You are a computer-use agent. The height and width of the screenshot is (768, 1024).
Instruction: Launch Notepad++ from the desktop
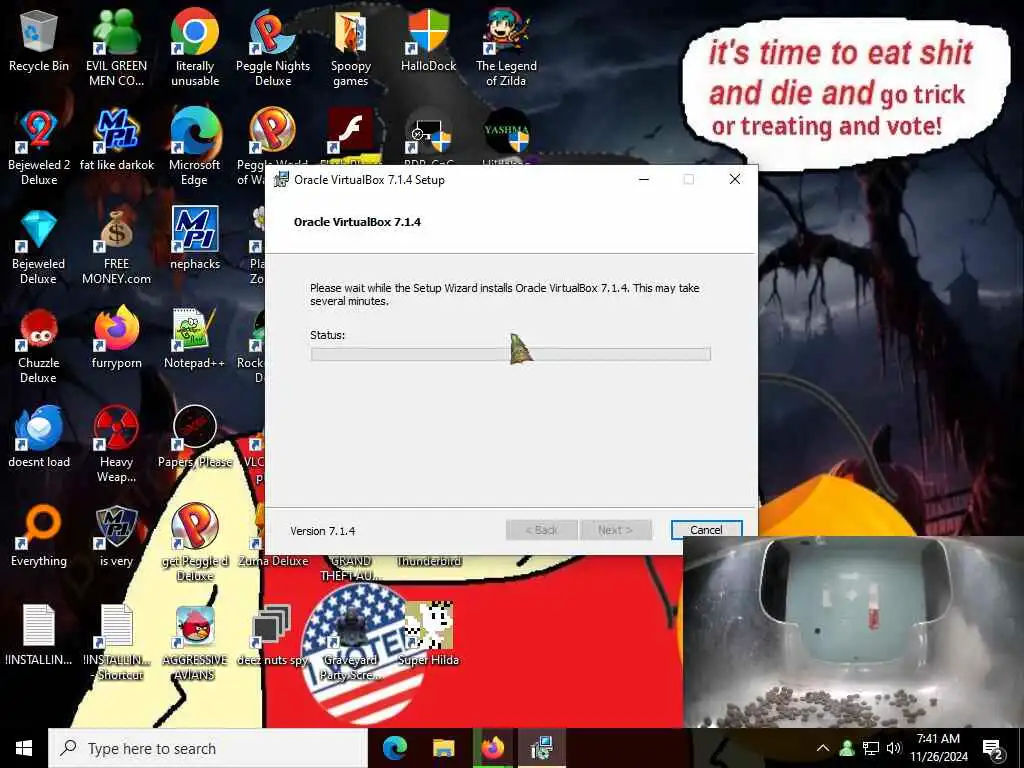(195, 338)
